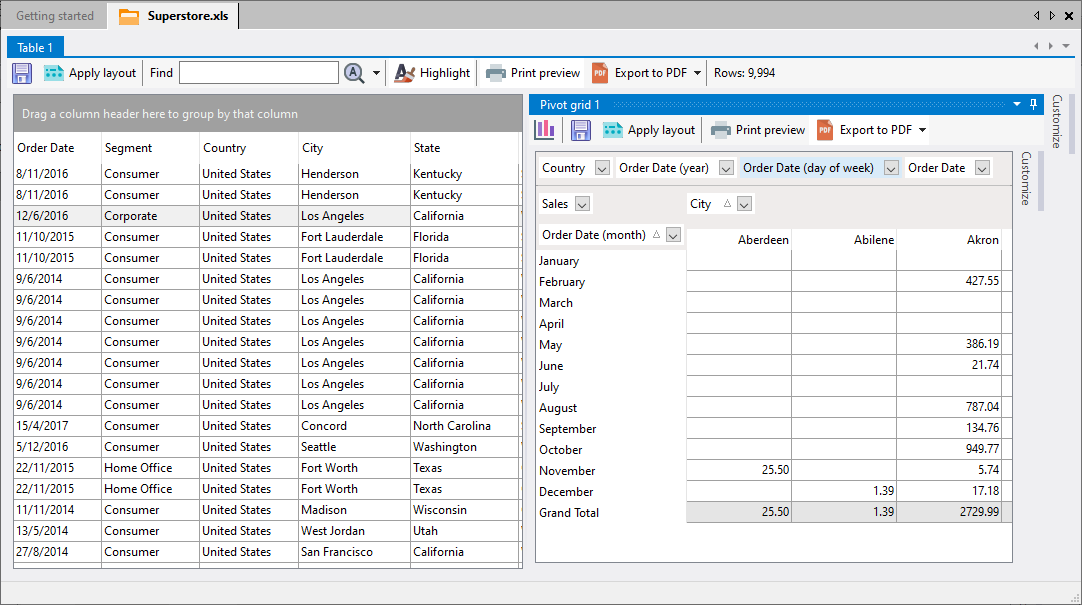Click the save icon in Pivot grid toolbar
This screenshot has width=1082, height=605.
[x=581, y=130]
